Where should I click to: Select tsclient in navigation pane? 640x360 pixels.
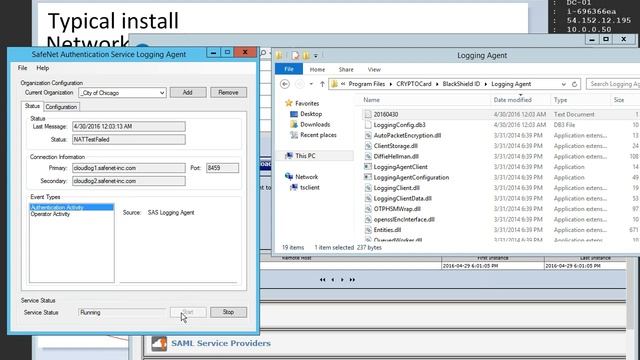309,187
